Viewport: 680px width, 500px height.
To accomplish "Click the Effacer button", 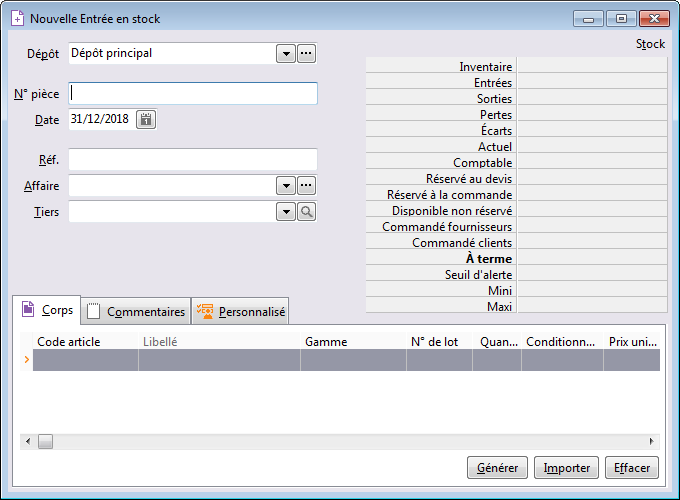I will coord(632,468).
